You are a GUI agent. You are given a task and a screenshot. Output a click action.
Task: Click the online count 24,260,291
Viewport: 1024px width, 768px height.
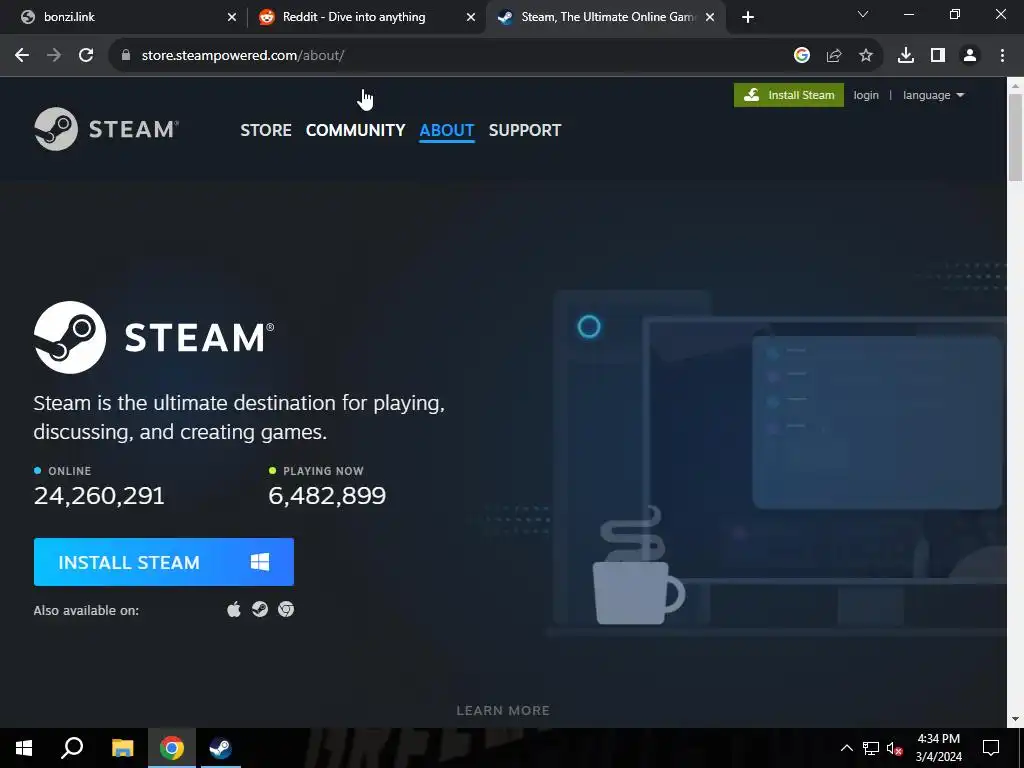(99, 496)
